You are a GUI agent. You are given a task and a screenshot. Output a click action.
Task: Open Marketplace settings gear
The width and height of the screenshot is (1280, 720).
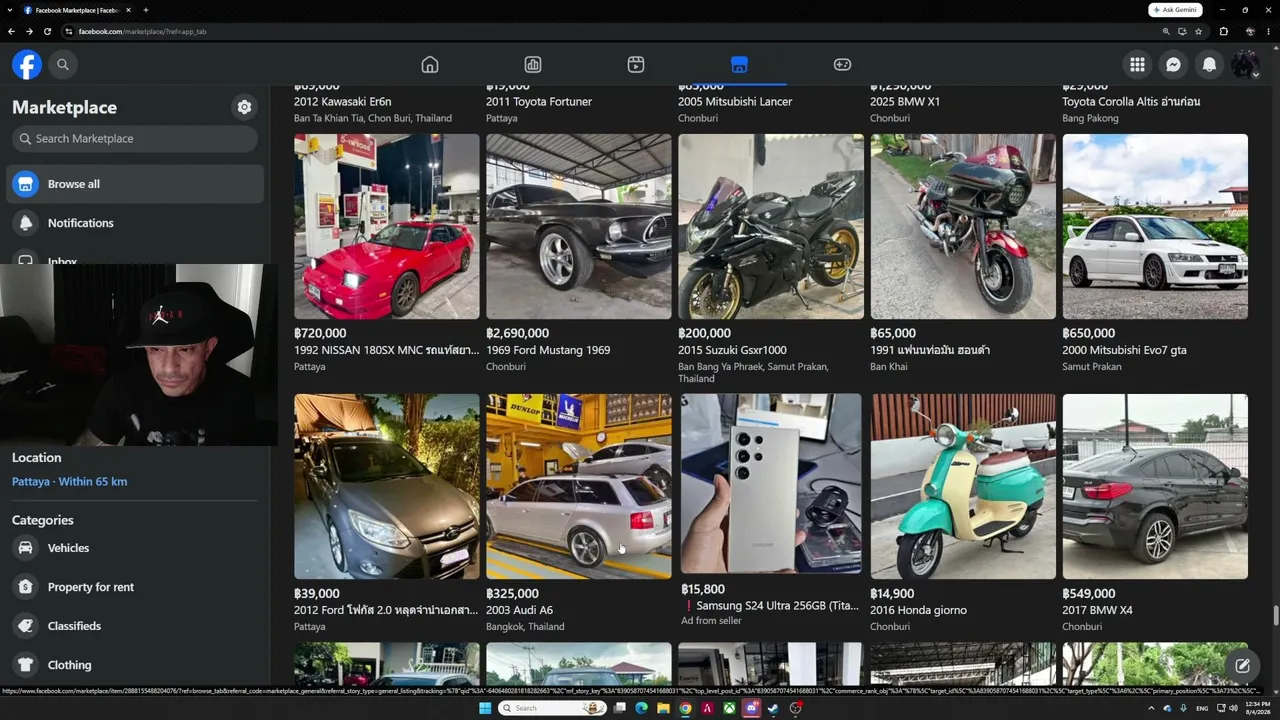coord(244,107)
